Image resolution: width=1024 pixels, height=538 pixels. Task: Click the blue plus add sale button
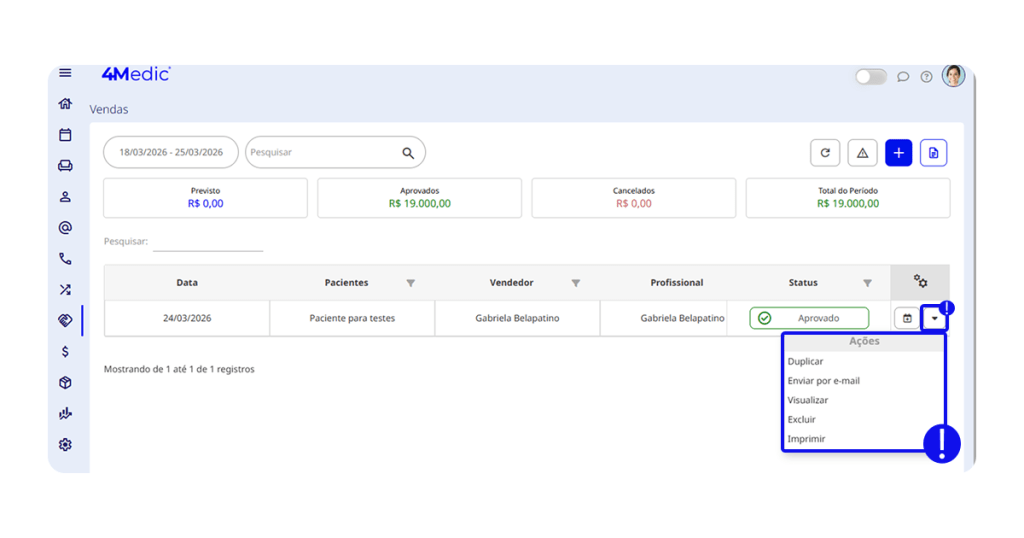coord(898,153)
